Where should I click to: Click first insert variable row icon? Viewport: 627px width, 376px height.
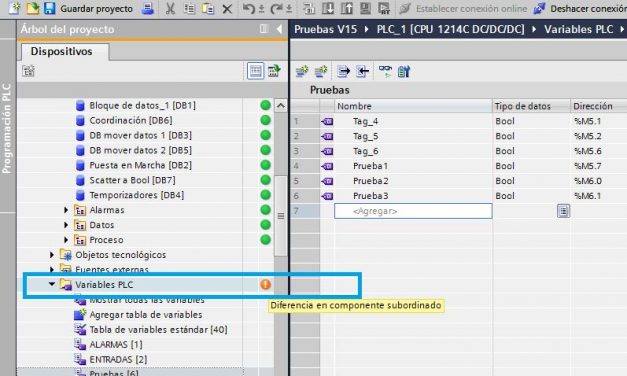click(302, 71)
